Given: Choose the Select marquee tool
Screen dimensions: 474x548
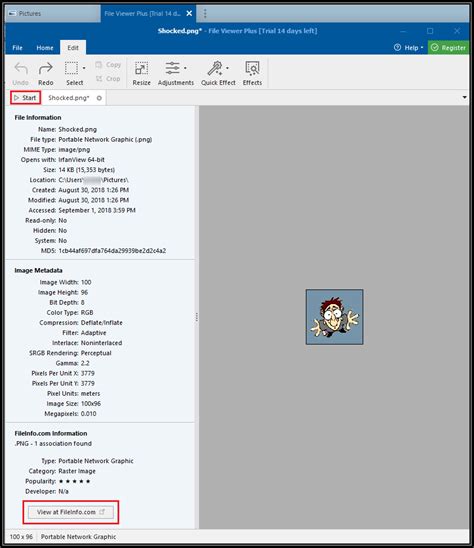Looking at the screenshot, I should tap(71, 68).
